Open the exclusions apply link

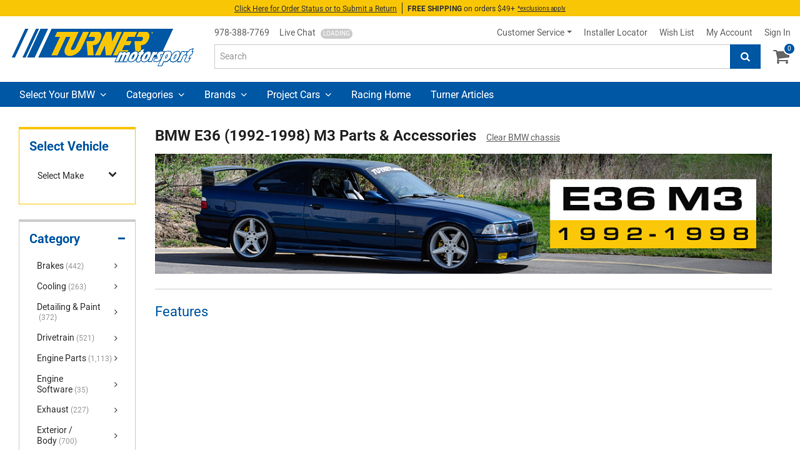(541, 9)
